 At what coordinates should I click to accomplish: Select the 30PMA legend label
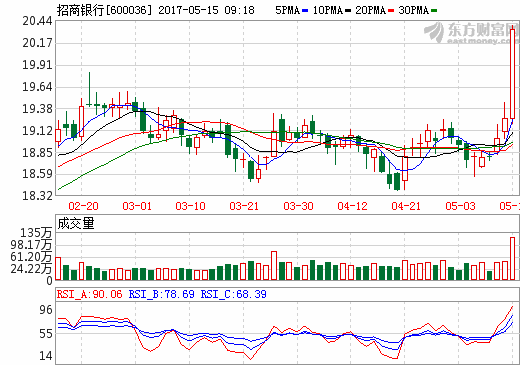413,10
